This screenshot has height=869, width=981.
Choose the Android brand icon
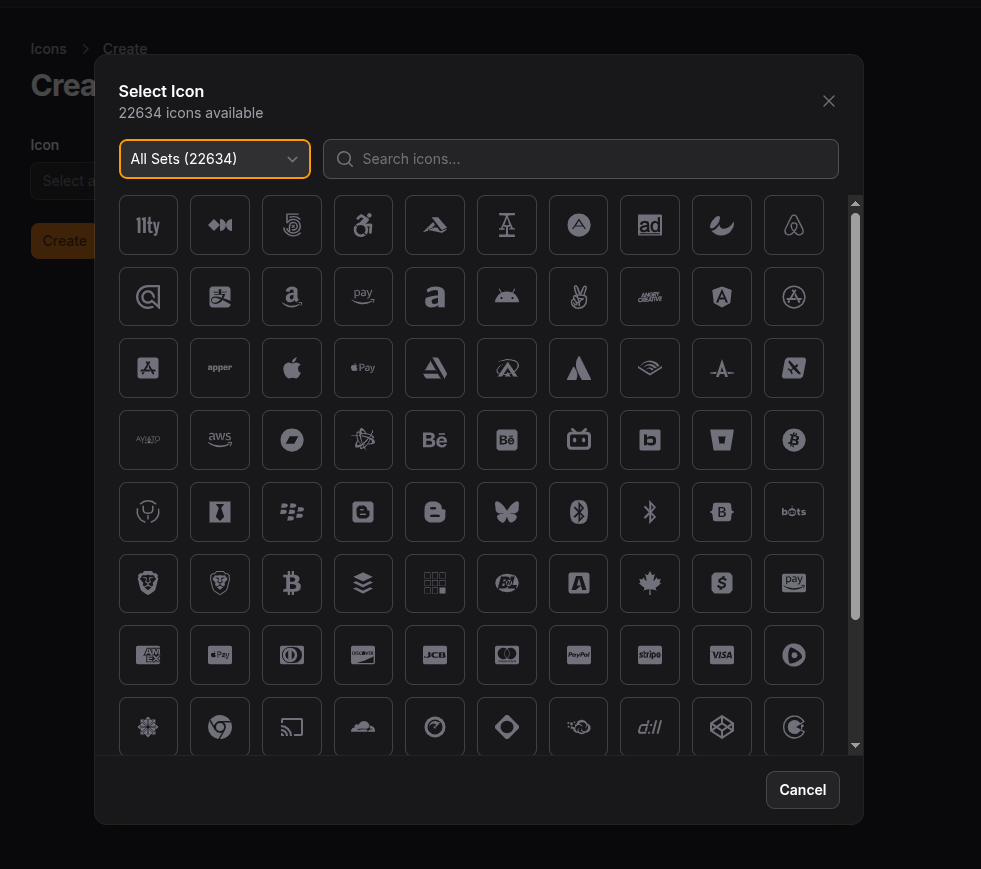coord(506,296)
